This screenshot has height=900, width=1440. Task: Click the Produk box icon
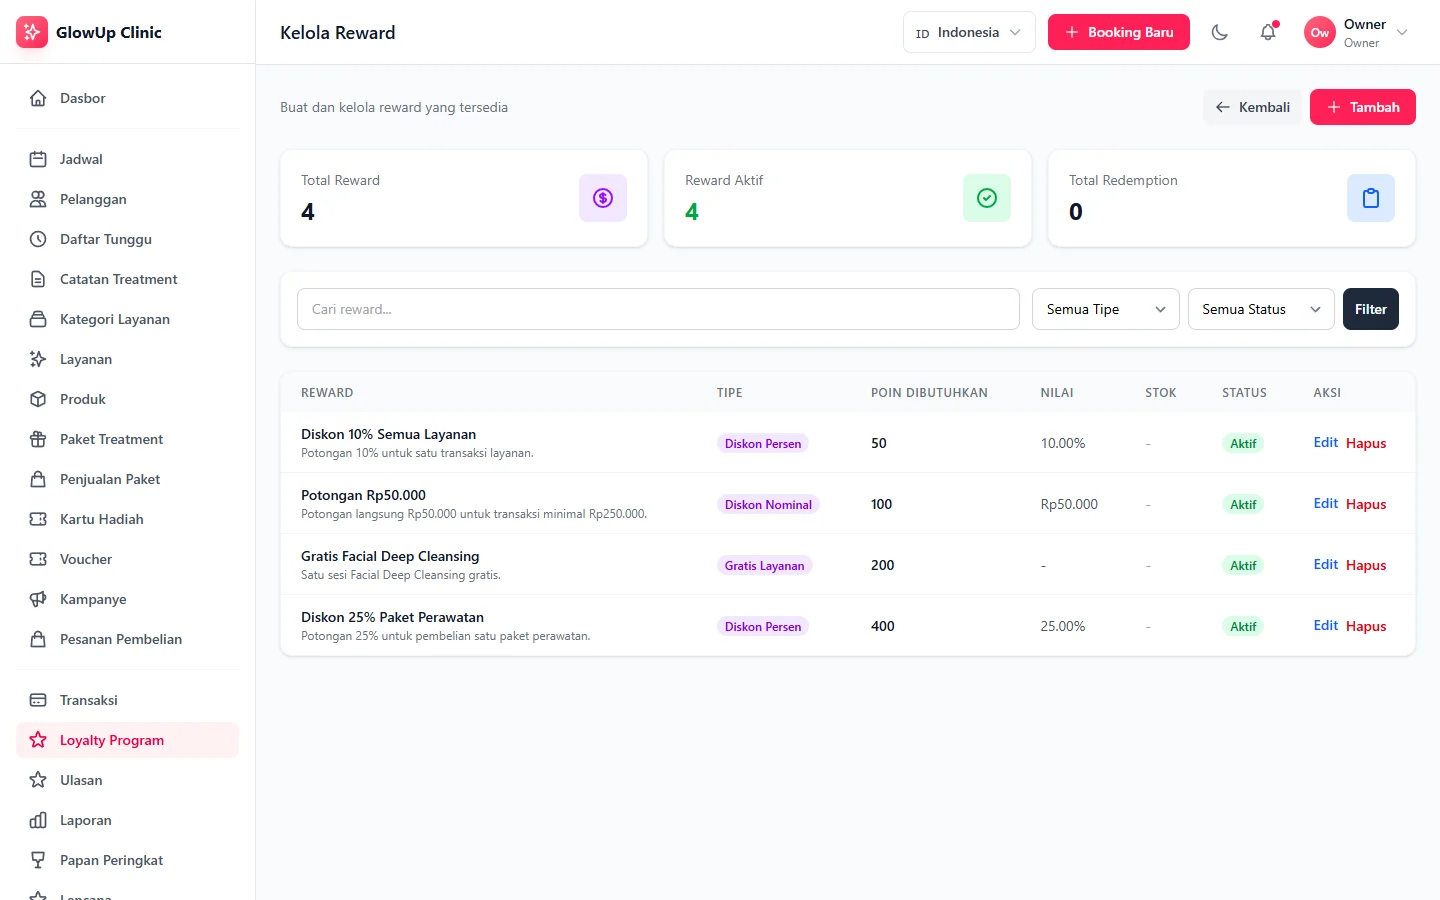click(x=38, y=399)
